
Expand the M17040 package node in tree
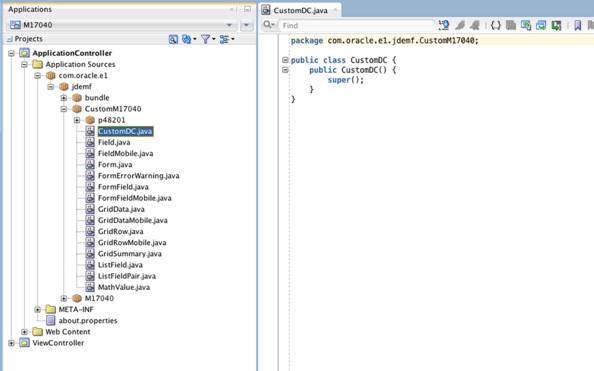[x=64, y=298]
